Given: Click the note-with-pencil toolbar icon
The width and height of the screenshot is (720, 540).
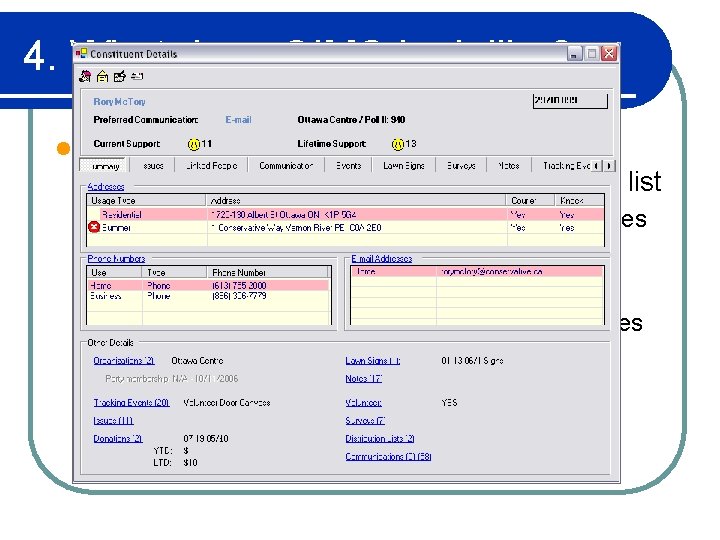Looking at the screenshot, I should point(119,76).
